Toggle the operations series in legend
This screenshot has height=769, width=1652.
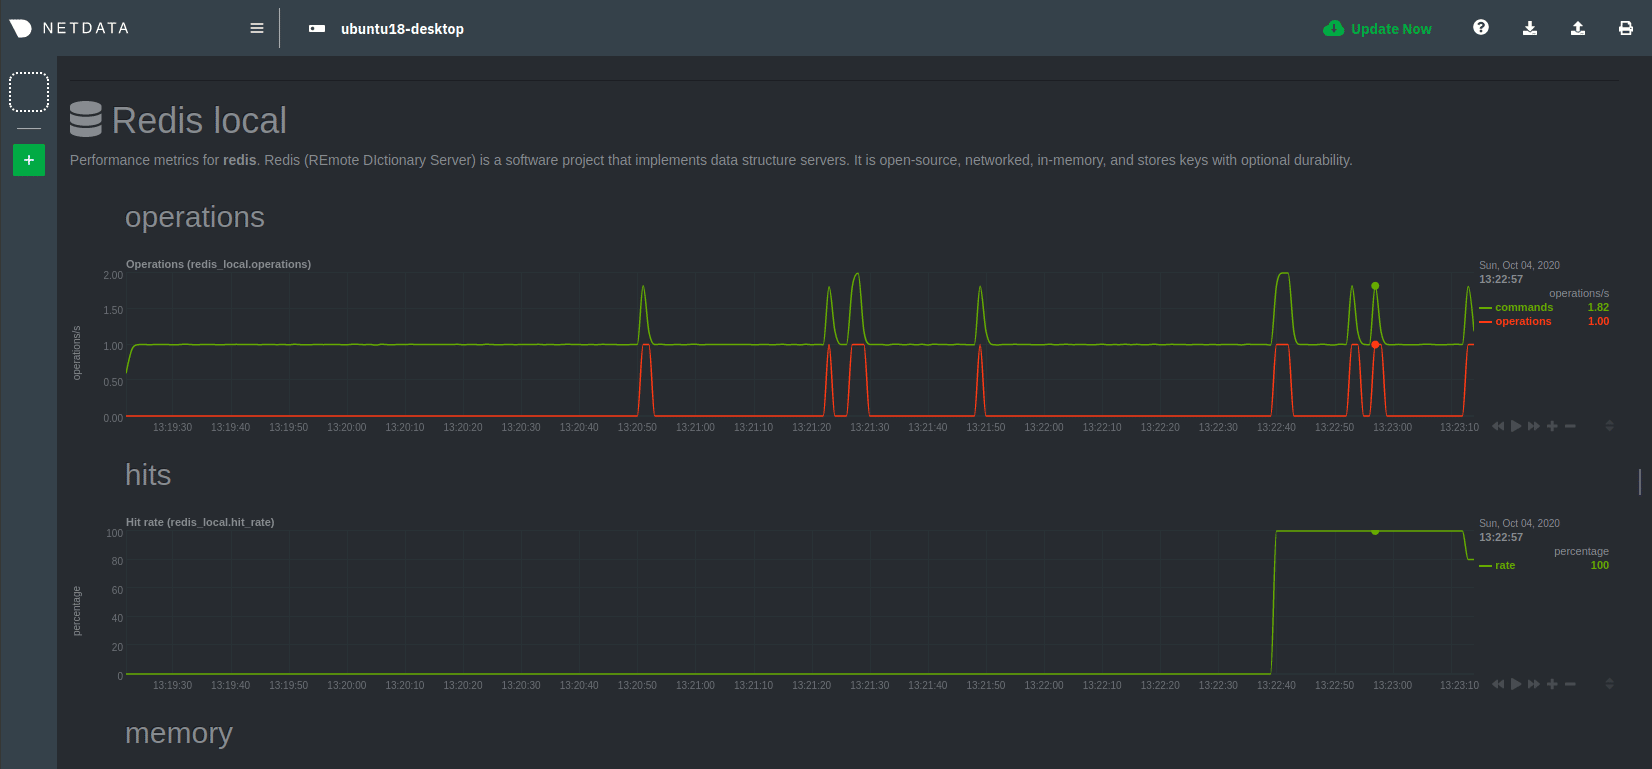1523,322
